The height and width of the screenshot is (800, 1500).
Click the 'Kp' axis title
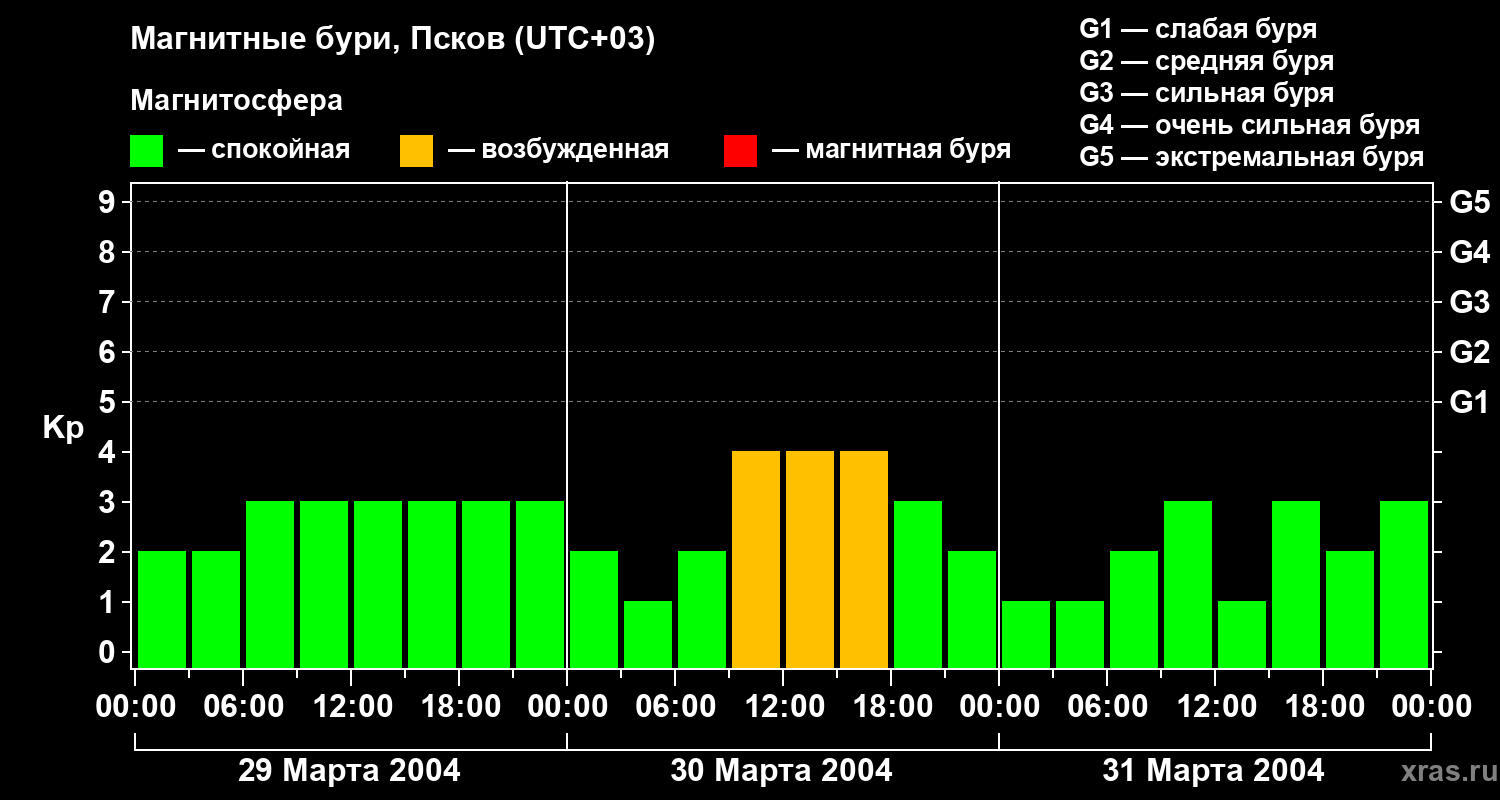63,429
